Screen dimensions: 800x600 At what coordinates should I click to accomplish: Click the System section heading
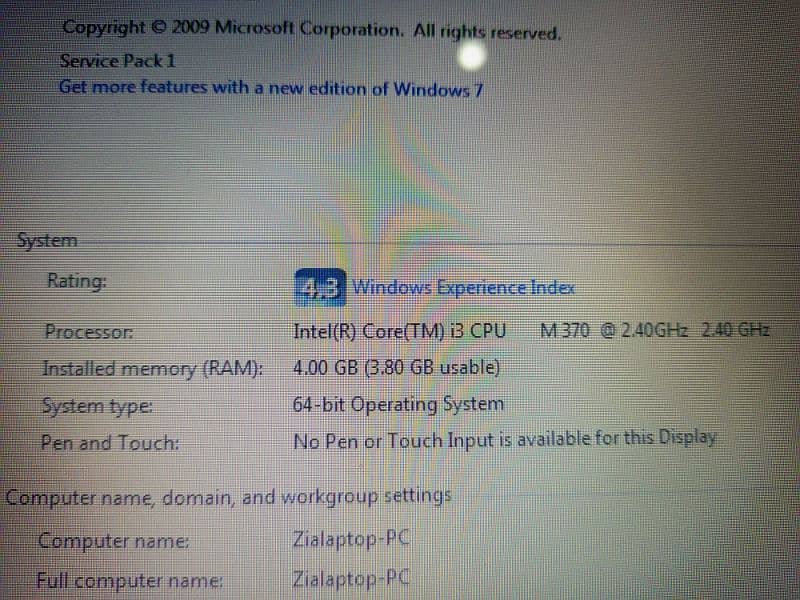47,240
